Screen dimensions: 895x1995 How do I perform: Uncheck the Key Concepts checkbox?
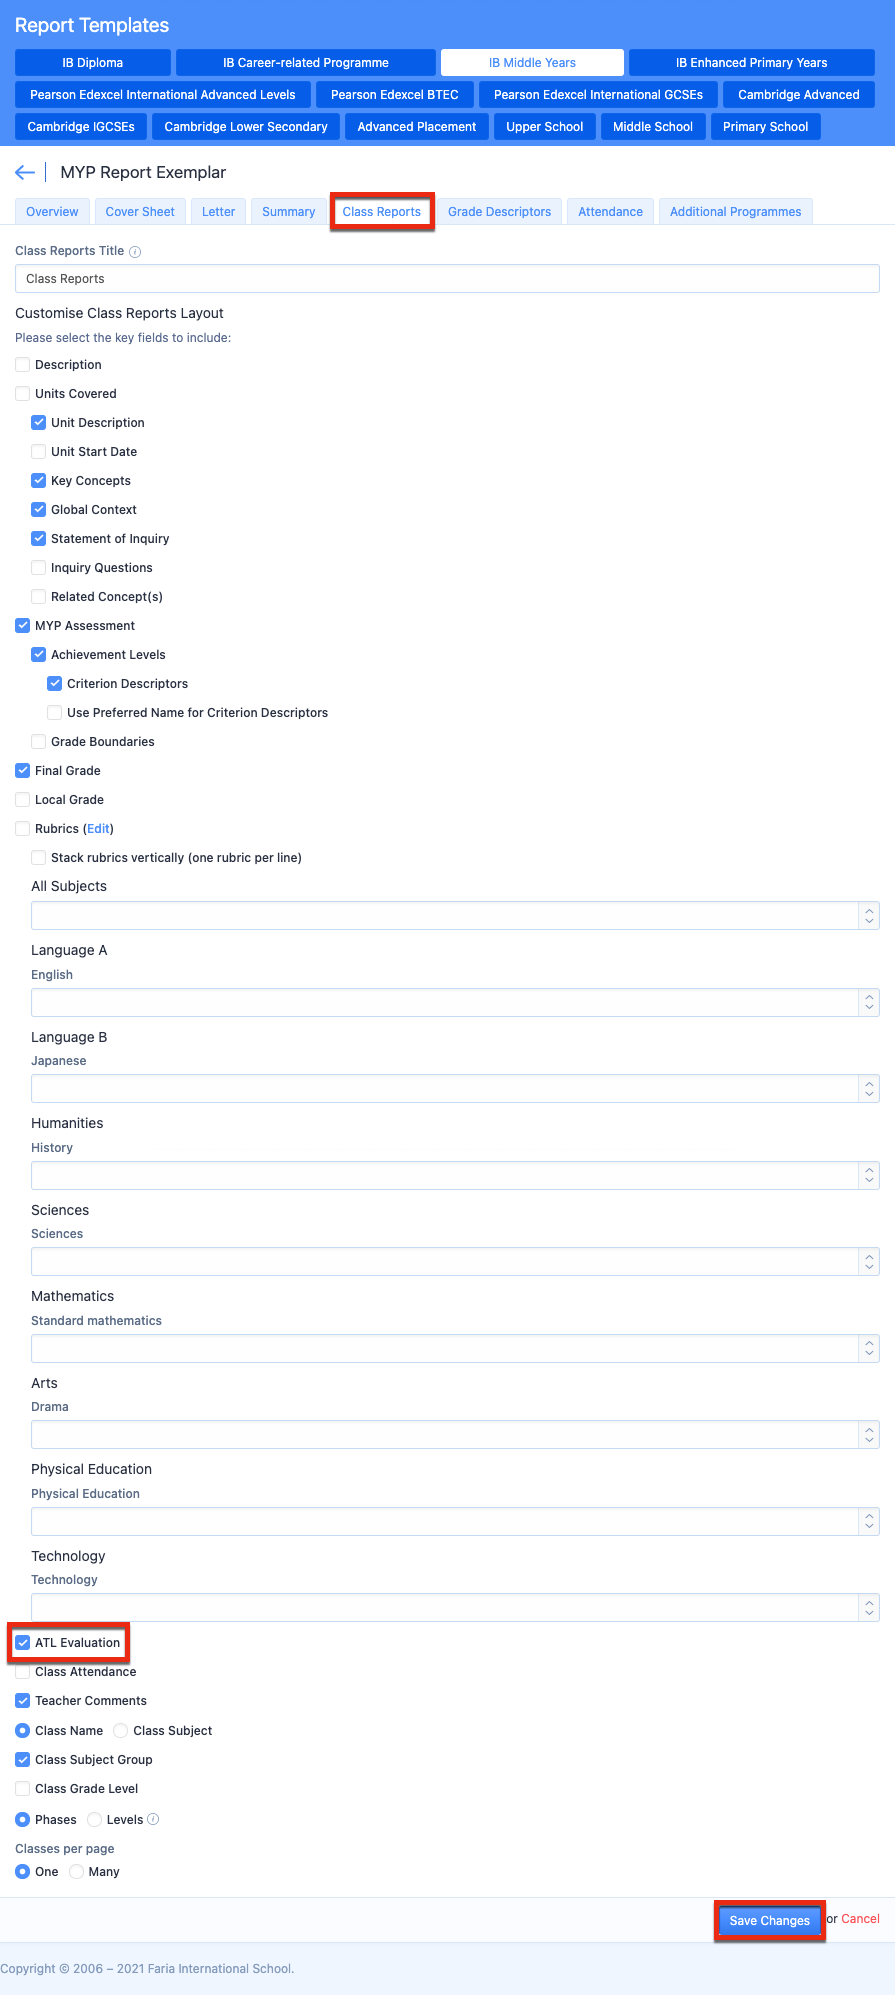pos(38,481)
